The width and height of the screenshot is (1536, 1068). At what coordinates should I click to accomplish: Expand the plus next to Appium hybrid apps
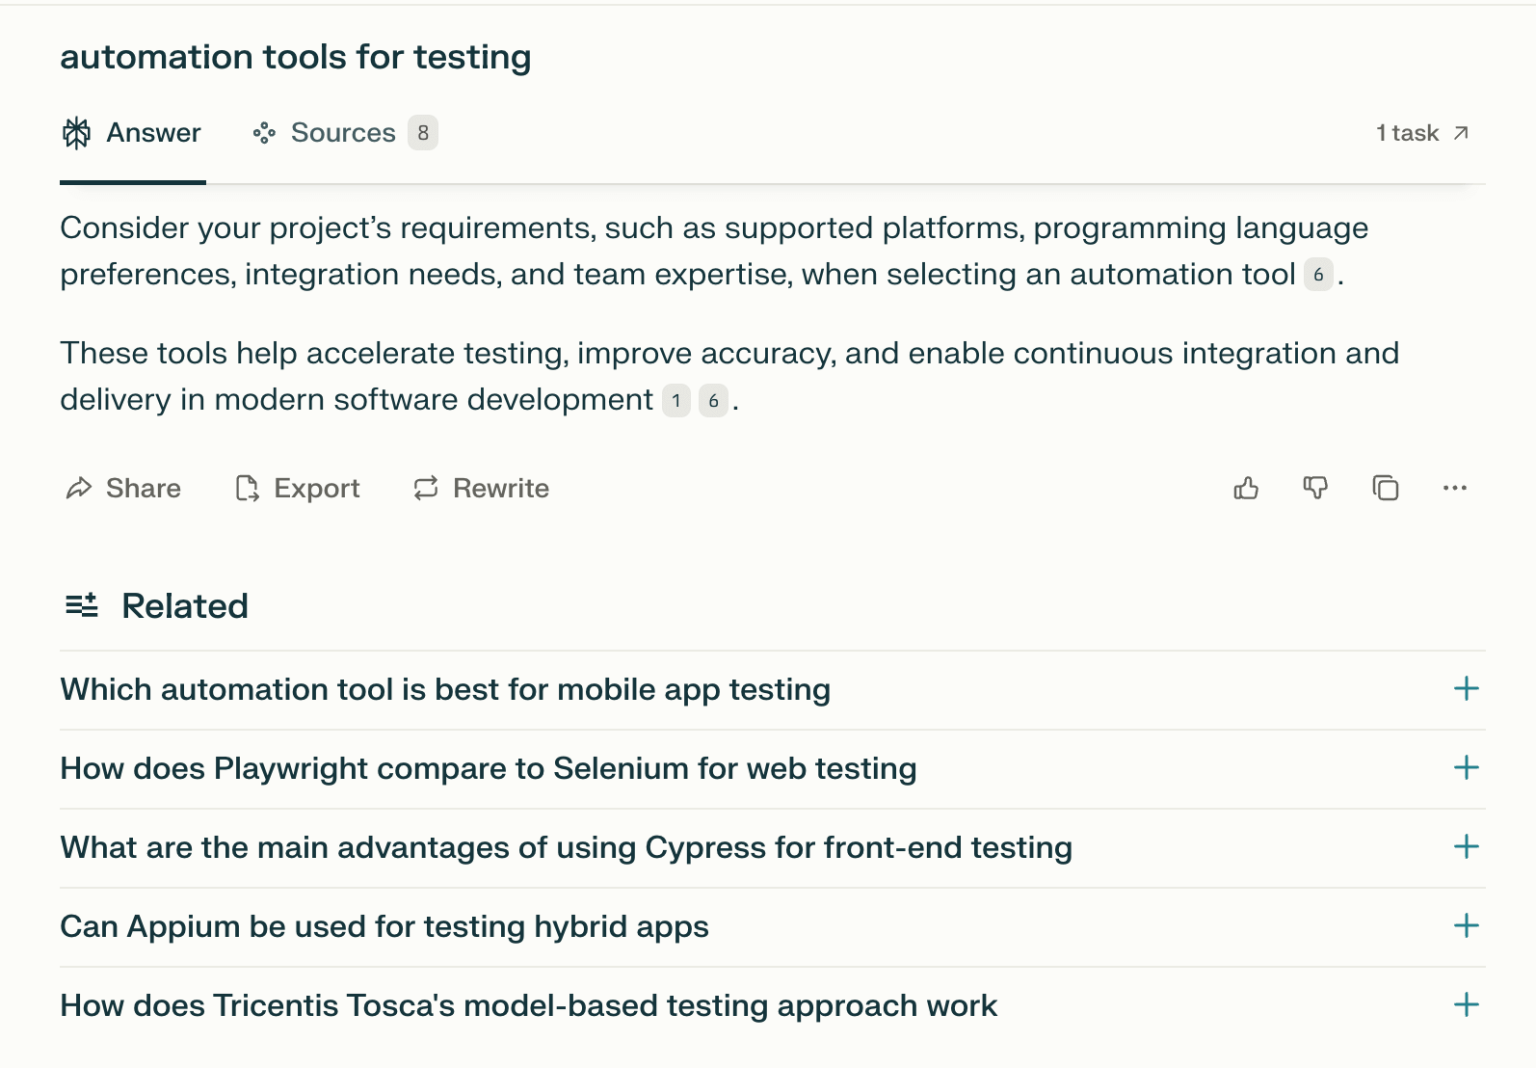tap(1466, 926)
